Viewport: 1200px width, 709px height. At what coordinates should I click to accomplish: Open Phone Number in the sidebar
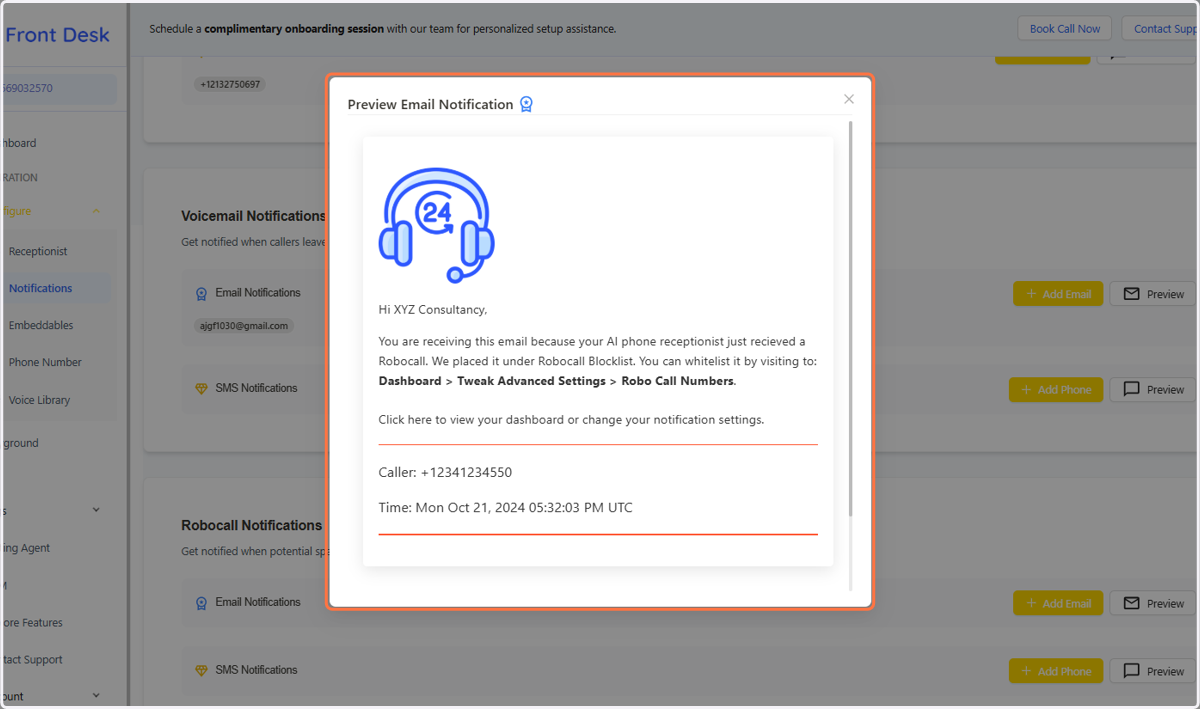(x=45, y=362)
